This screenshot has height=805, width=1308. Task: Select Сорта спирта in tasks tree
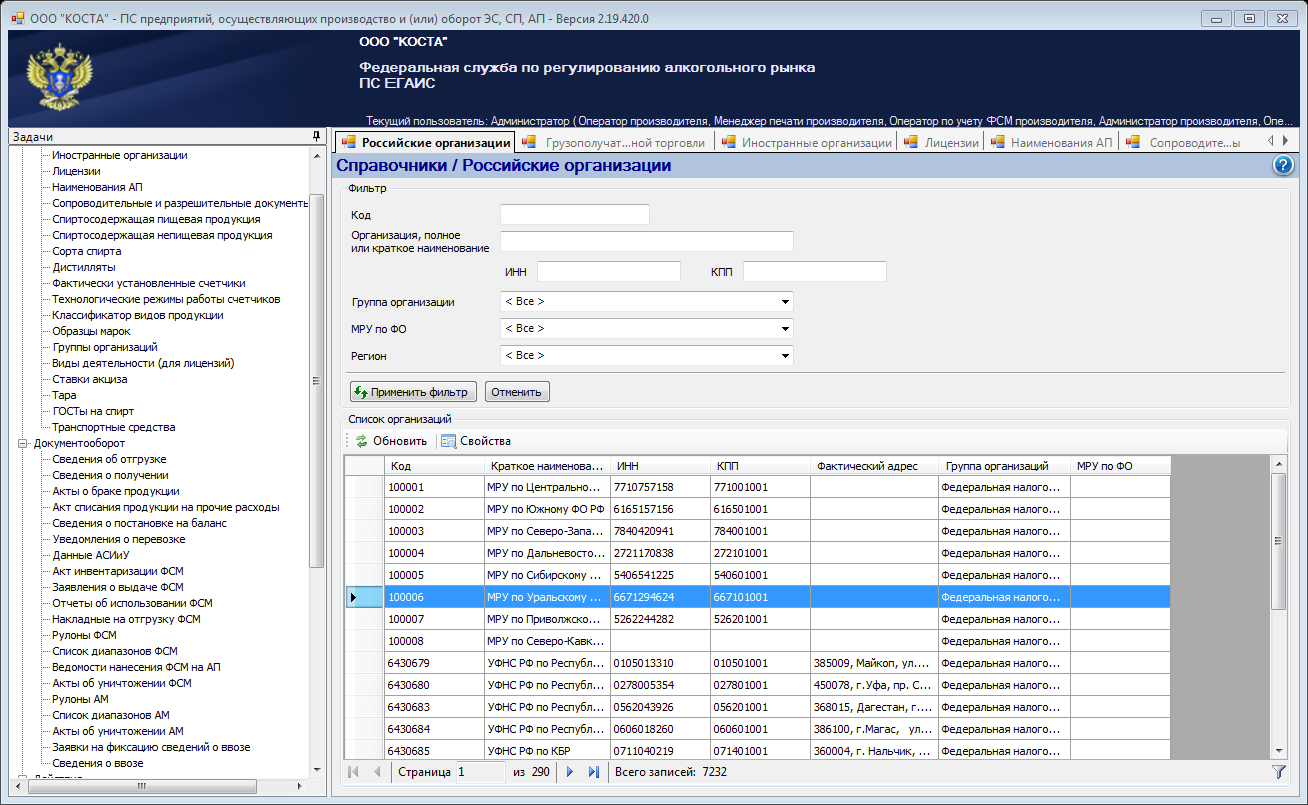(x=87, y=251)
